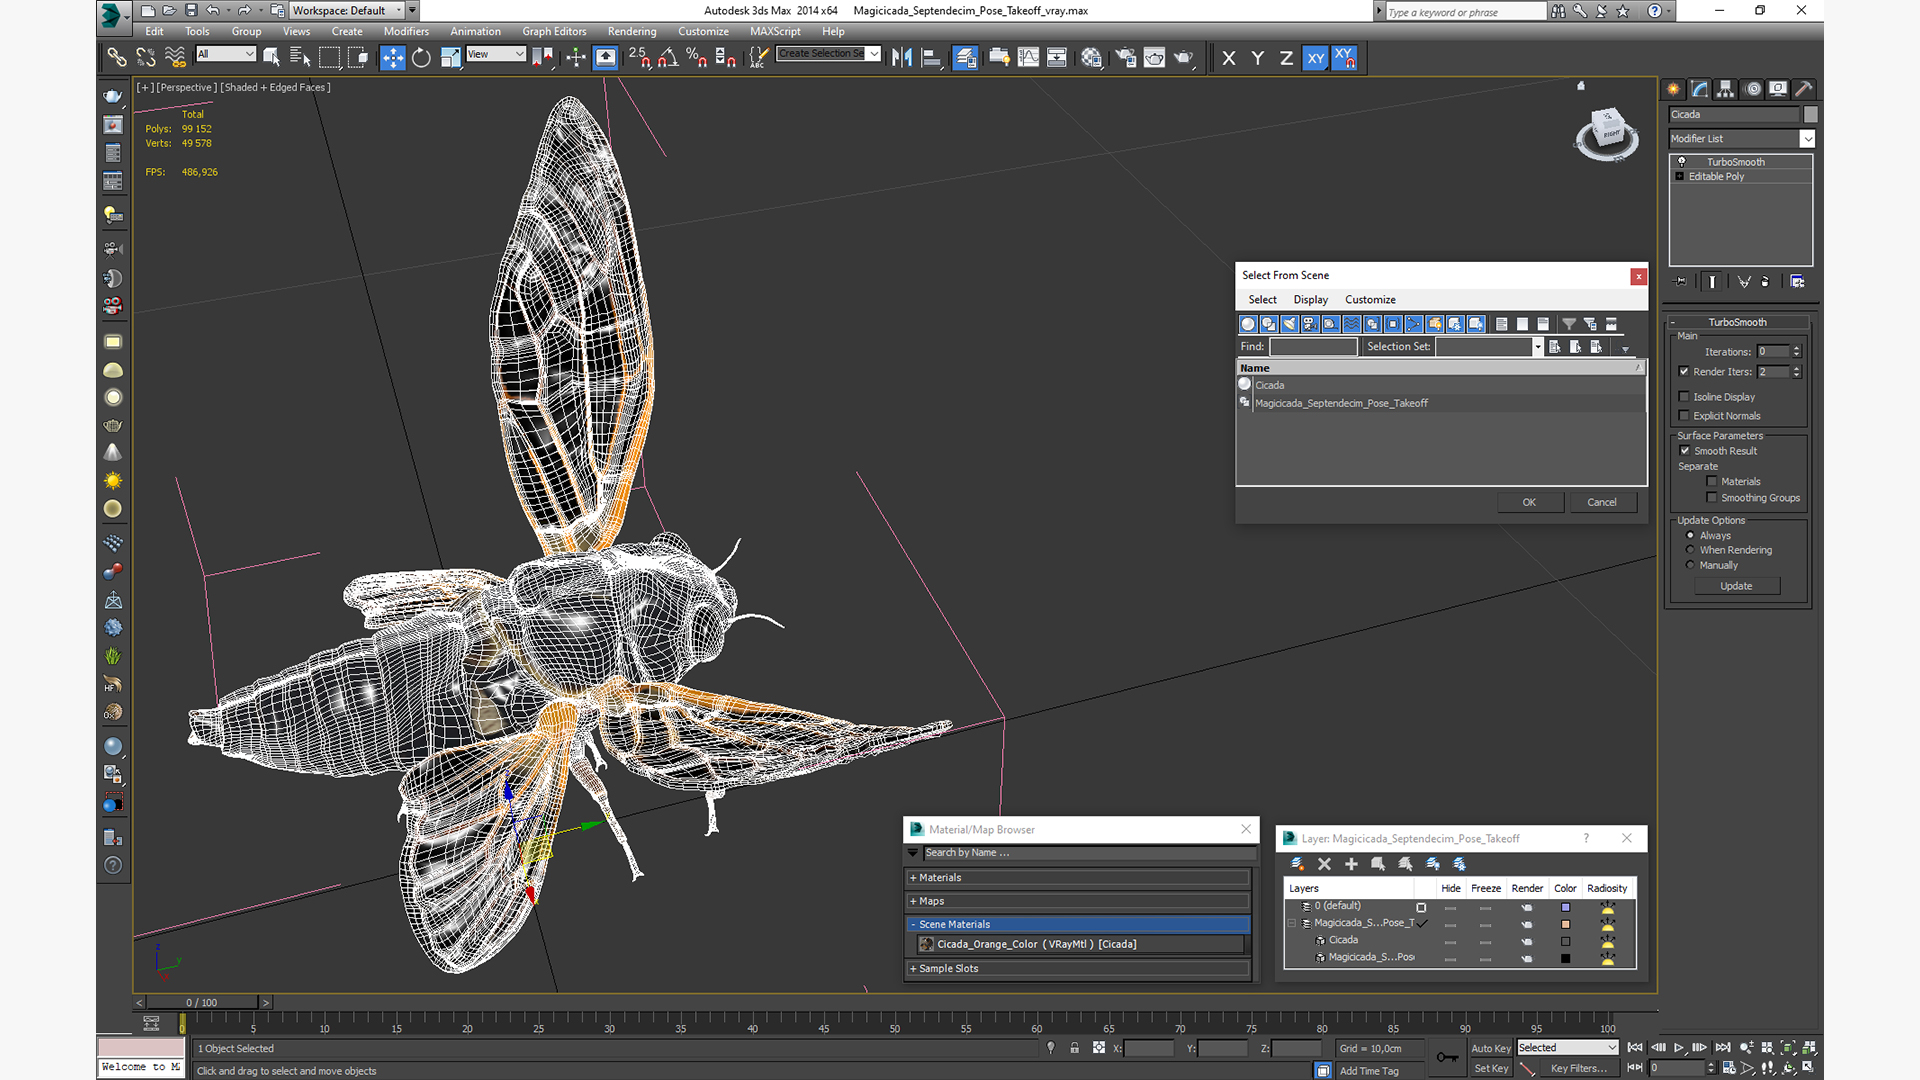Enable Isoline Display checkbox

(x=1684, y=397)
